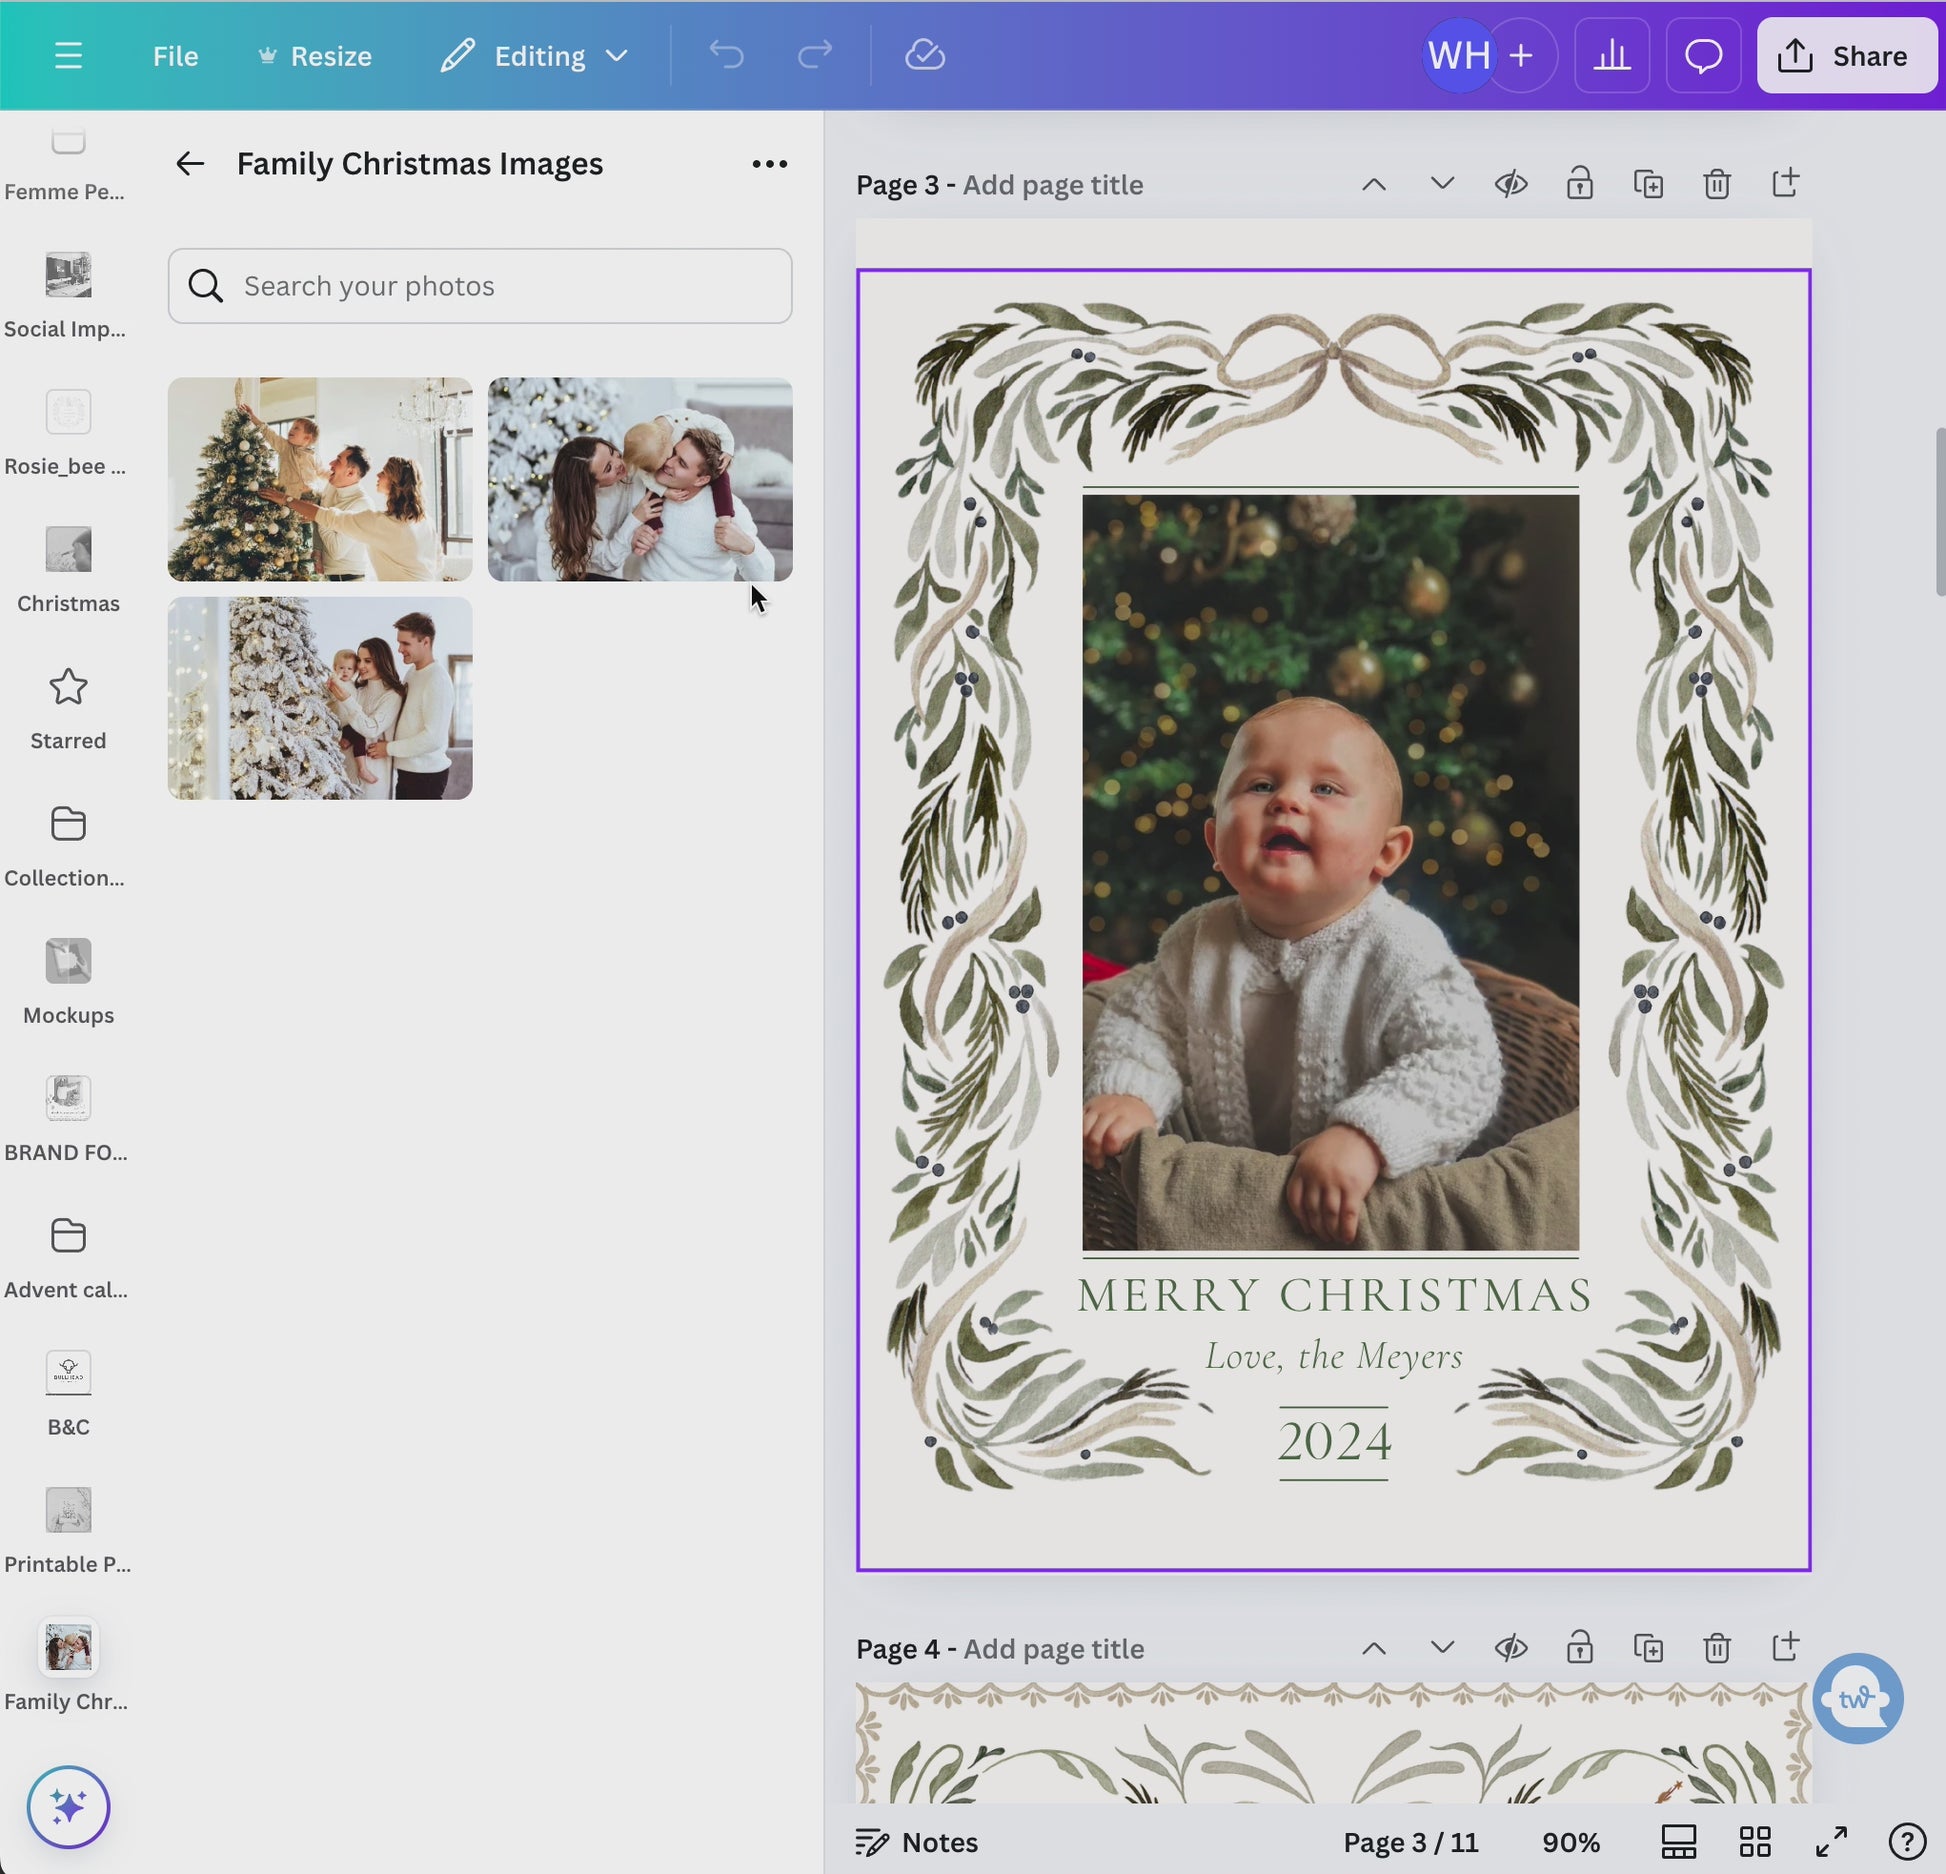Open the Notes panel
The height and width of the screenshot is (1874, 1946).
pyautogui.click(x=916, y=1841)
